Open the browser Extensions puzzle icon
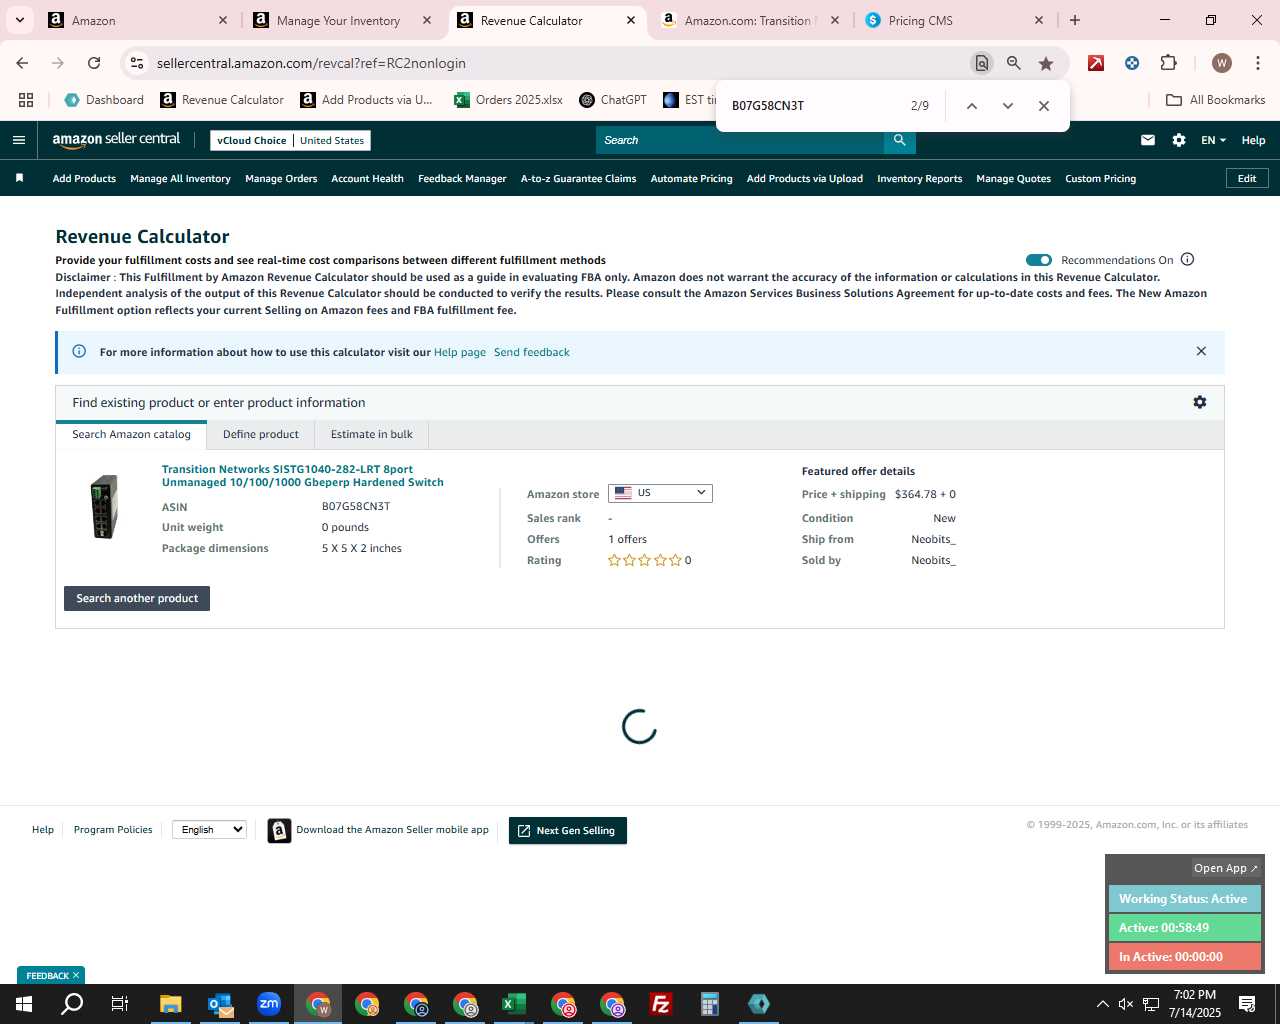 click(x=1168, y=63)
